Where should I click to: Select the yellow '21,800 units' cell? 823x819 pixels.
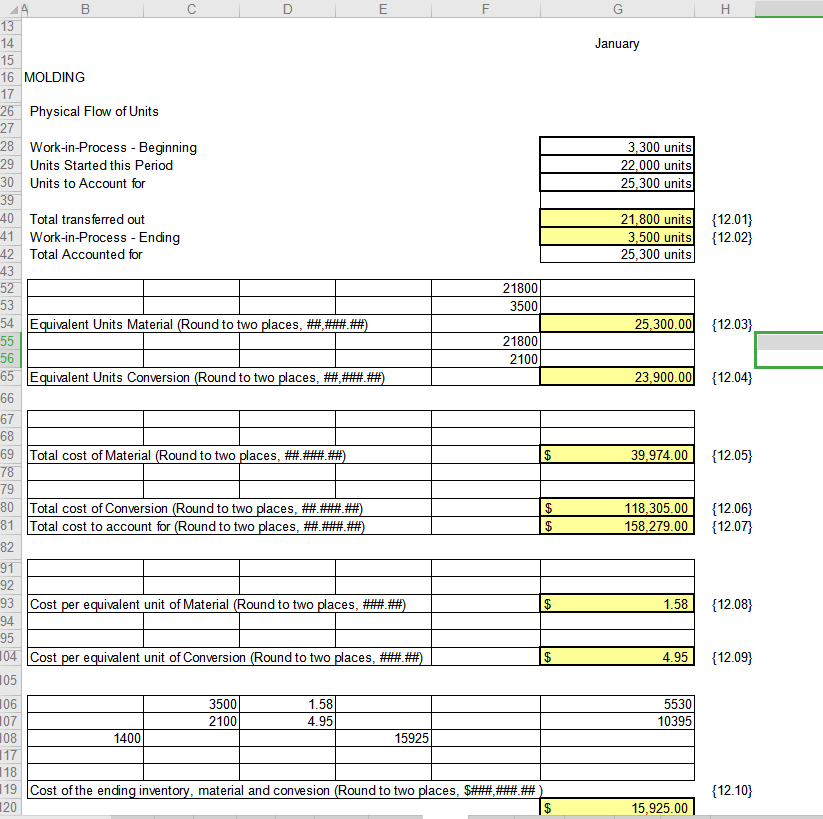[x=617, y=219]
